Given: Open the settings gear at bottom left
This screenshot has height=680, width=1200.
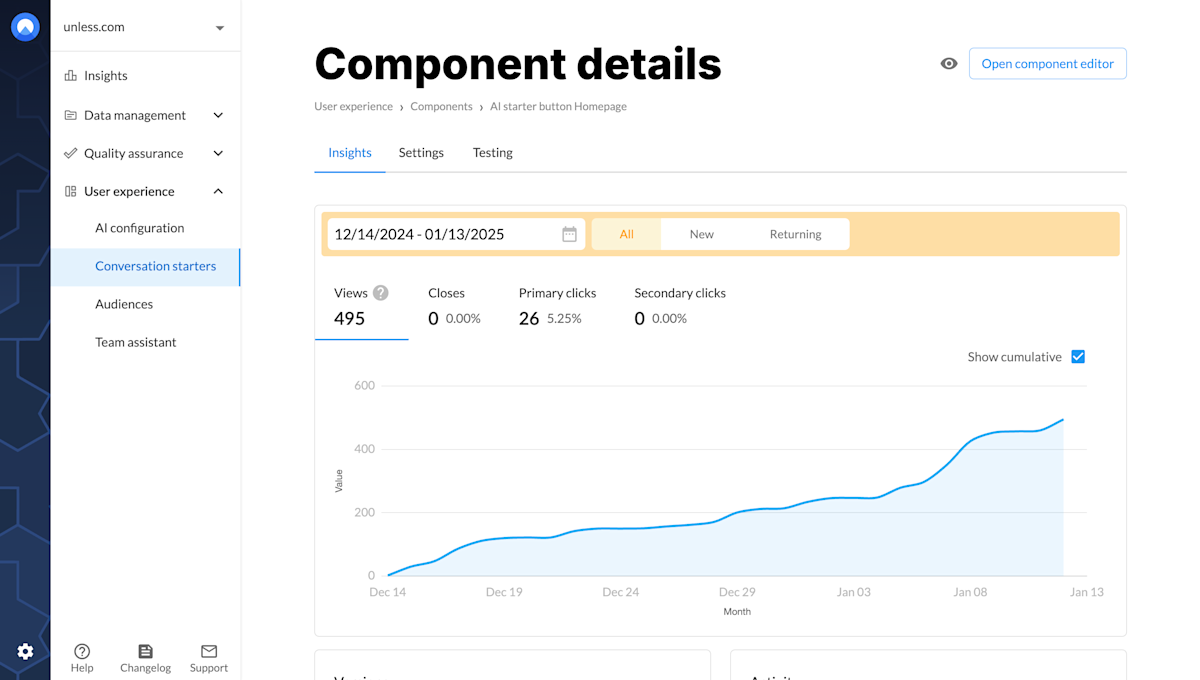Looking at the screenshot, I should (x=25, y=651).
